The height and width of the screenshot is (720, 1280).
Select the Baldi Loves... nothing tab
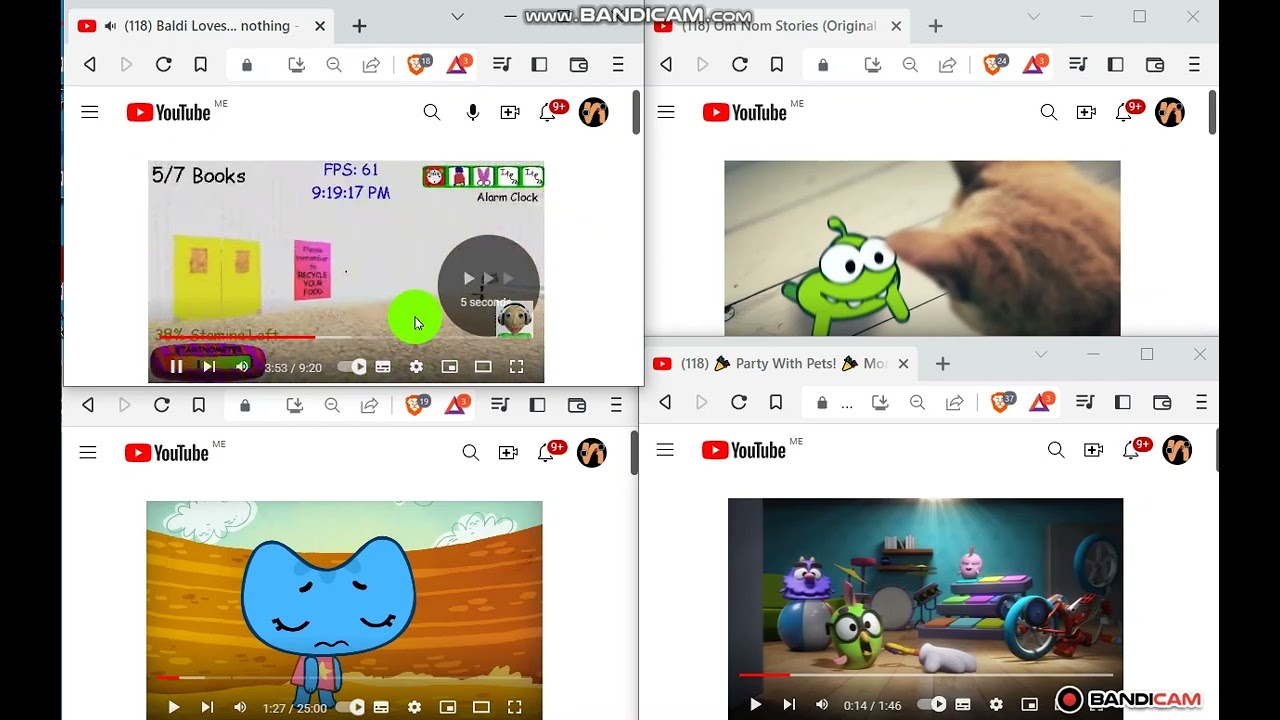pyautogui.click(x=202, y=26)
